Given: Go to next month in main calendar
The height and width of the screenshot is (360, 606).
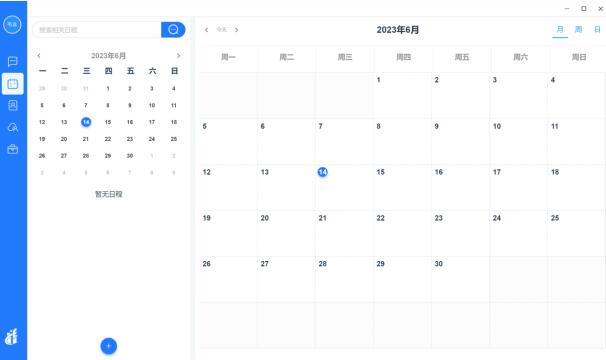Looking at the screenshot, I should pos(237,30).
